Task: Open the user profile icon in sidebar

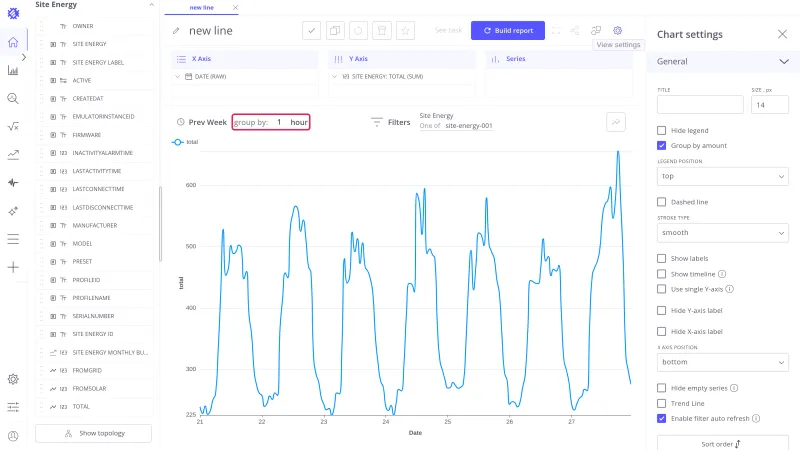Action: 13,436
